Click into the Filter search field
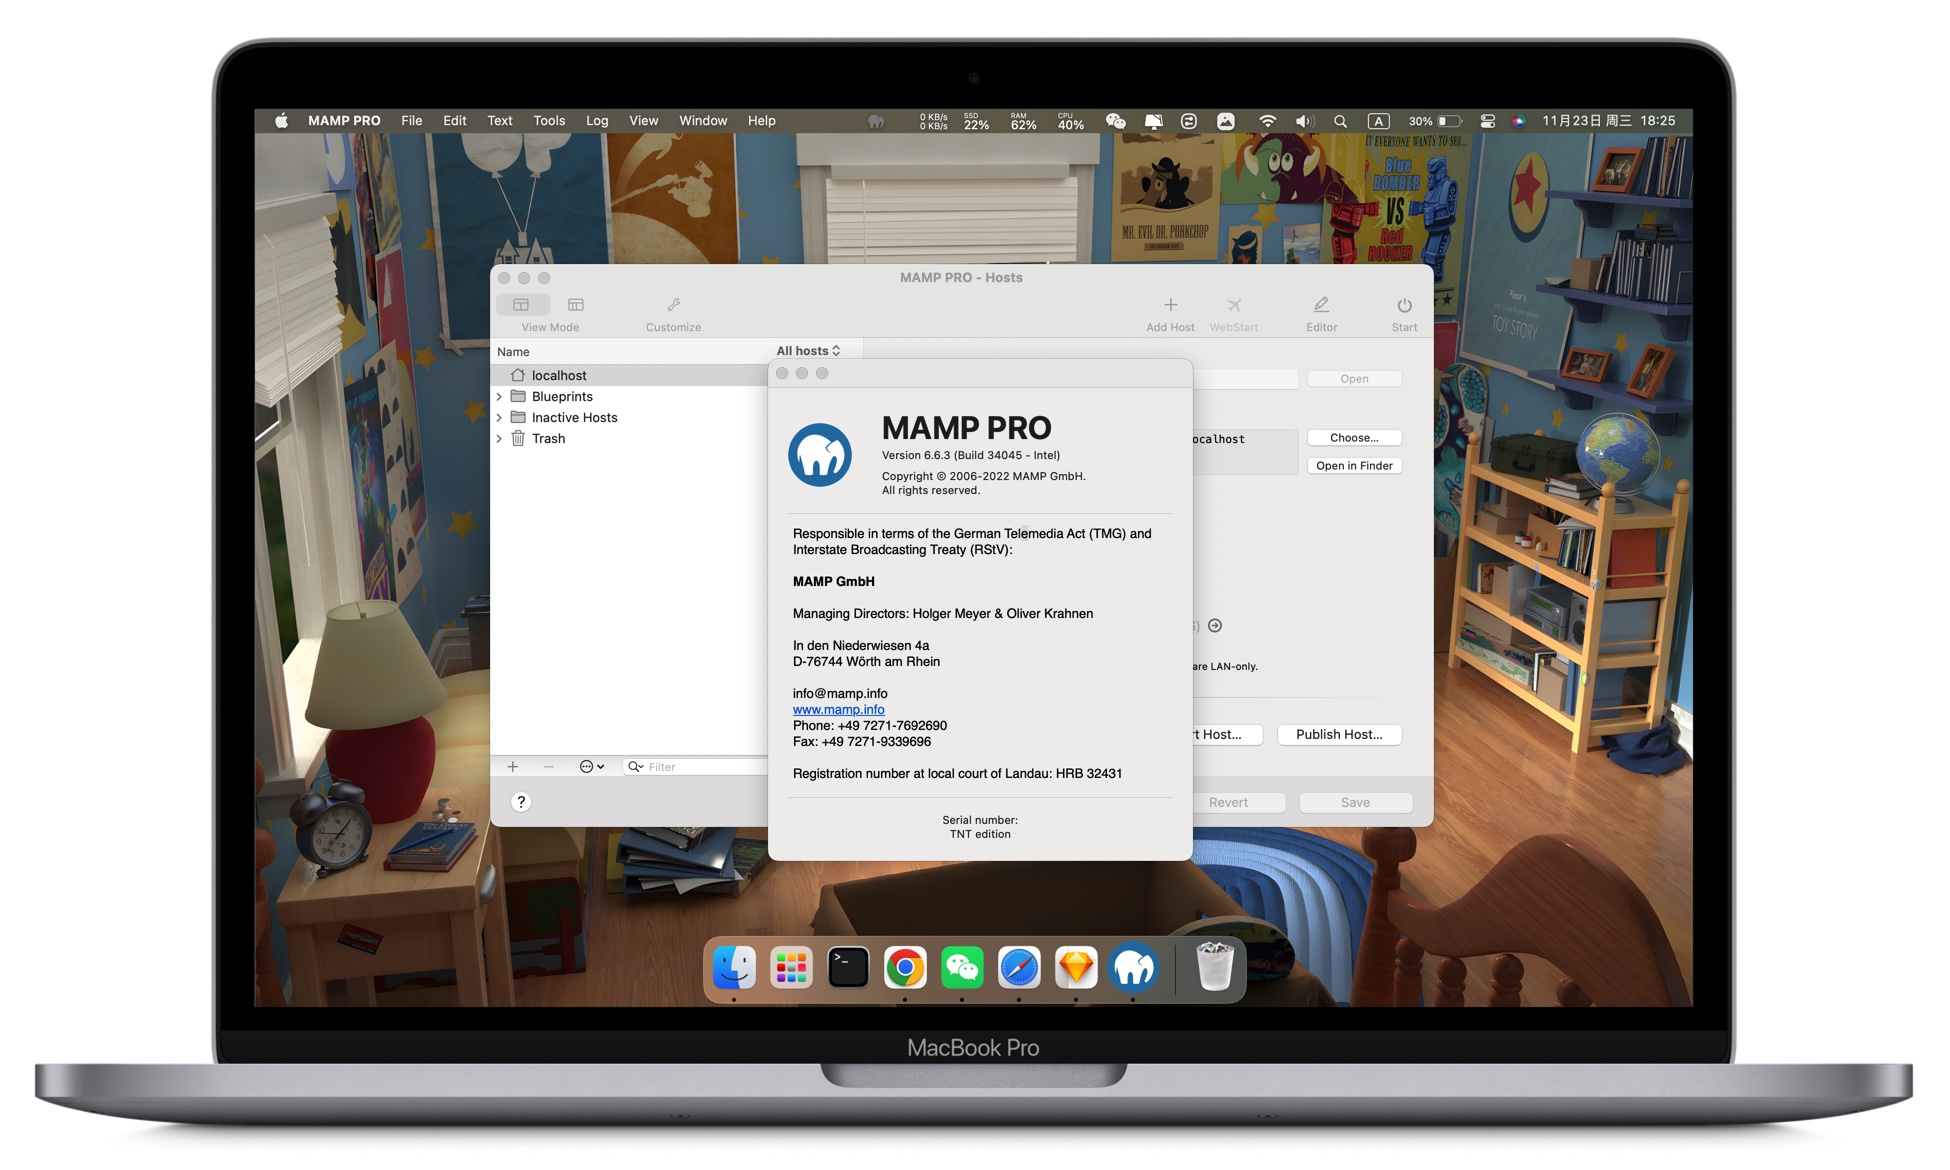This screenshot has width=1950, height=1170. (695, 766)
